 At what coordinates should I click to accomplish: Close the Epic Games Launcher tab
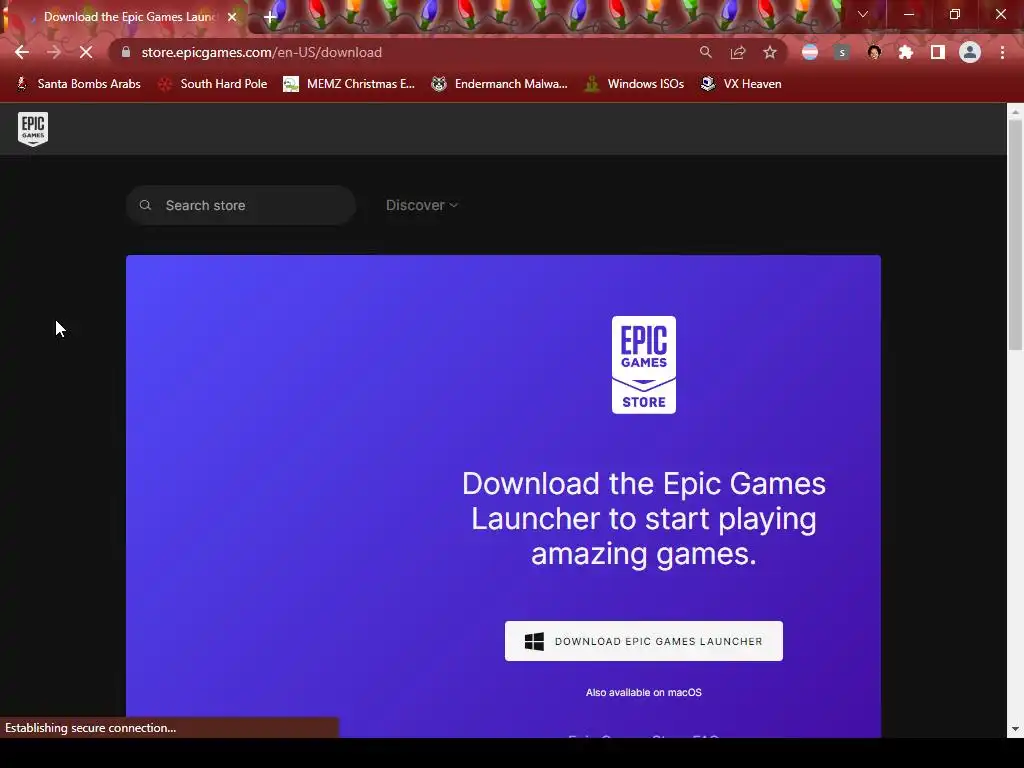click(232, 17)
